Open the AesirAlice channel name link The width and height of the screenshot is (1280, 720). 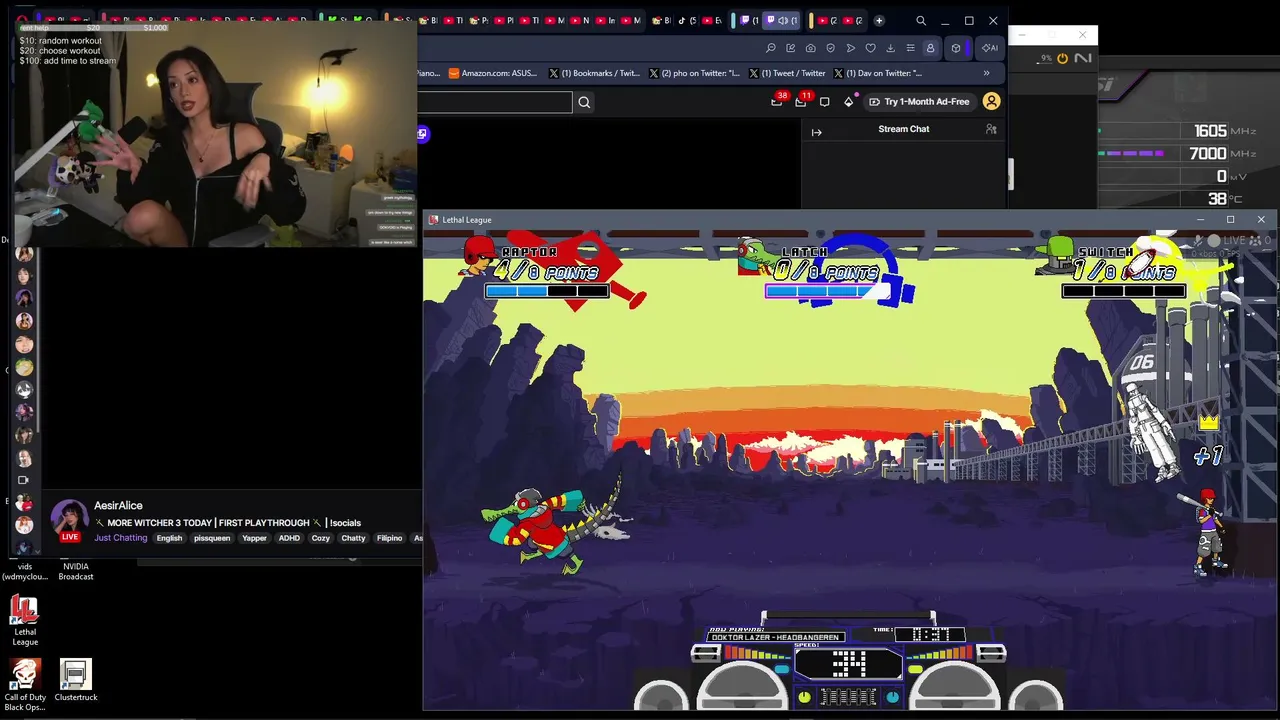[x=118, y=506]
